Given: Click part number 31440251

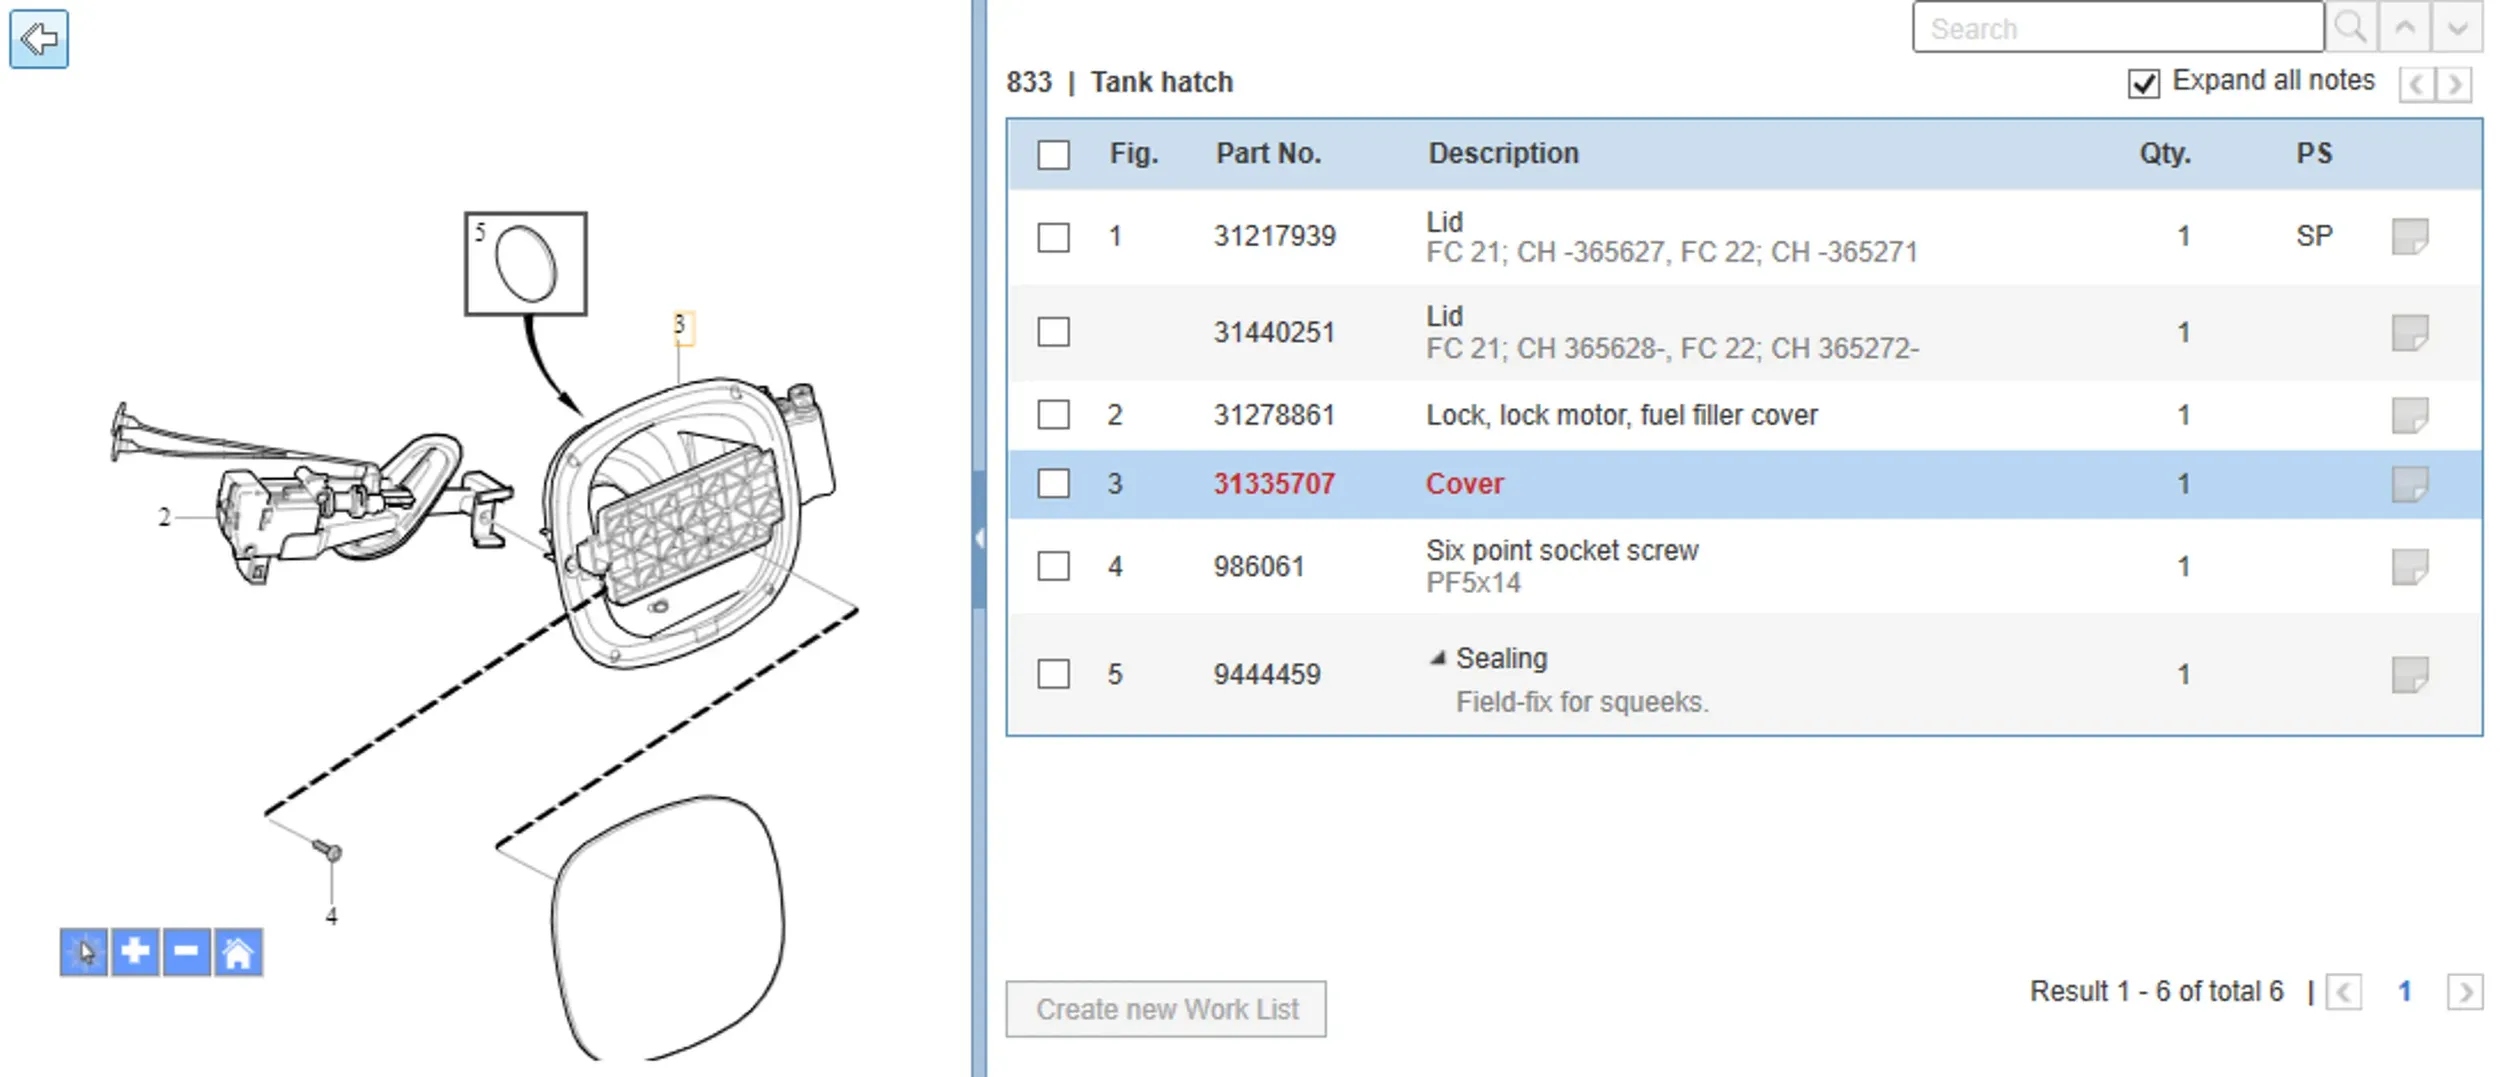Looking at the screenshot, I should click(1274, 332).
